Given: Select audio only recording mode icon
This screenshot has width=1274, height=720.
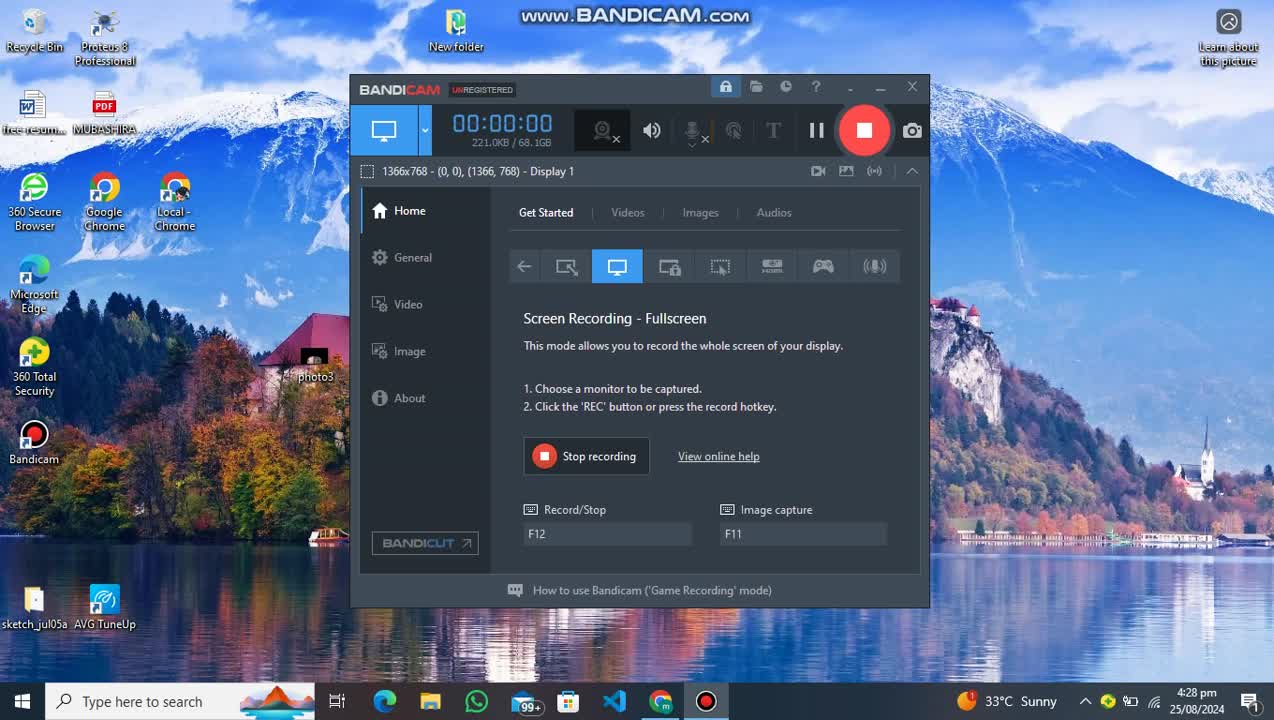Looking at the screenshot, I should pyautogui.click(x=875, y=266).
